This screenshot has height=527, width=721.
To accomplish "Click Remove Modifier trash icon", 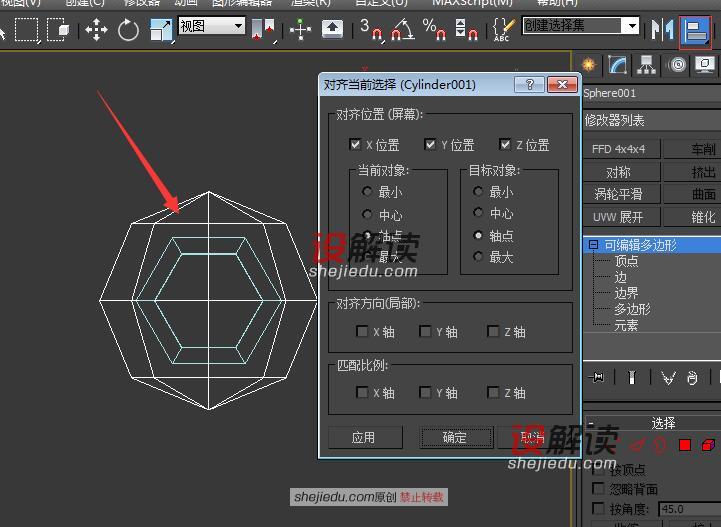I will [x=692, y=378].
